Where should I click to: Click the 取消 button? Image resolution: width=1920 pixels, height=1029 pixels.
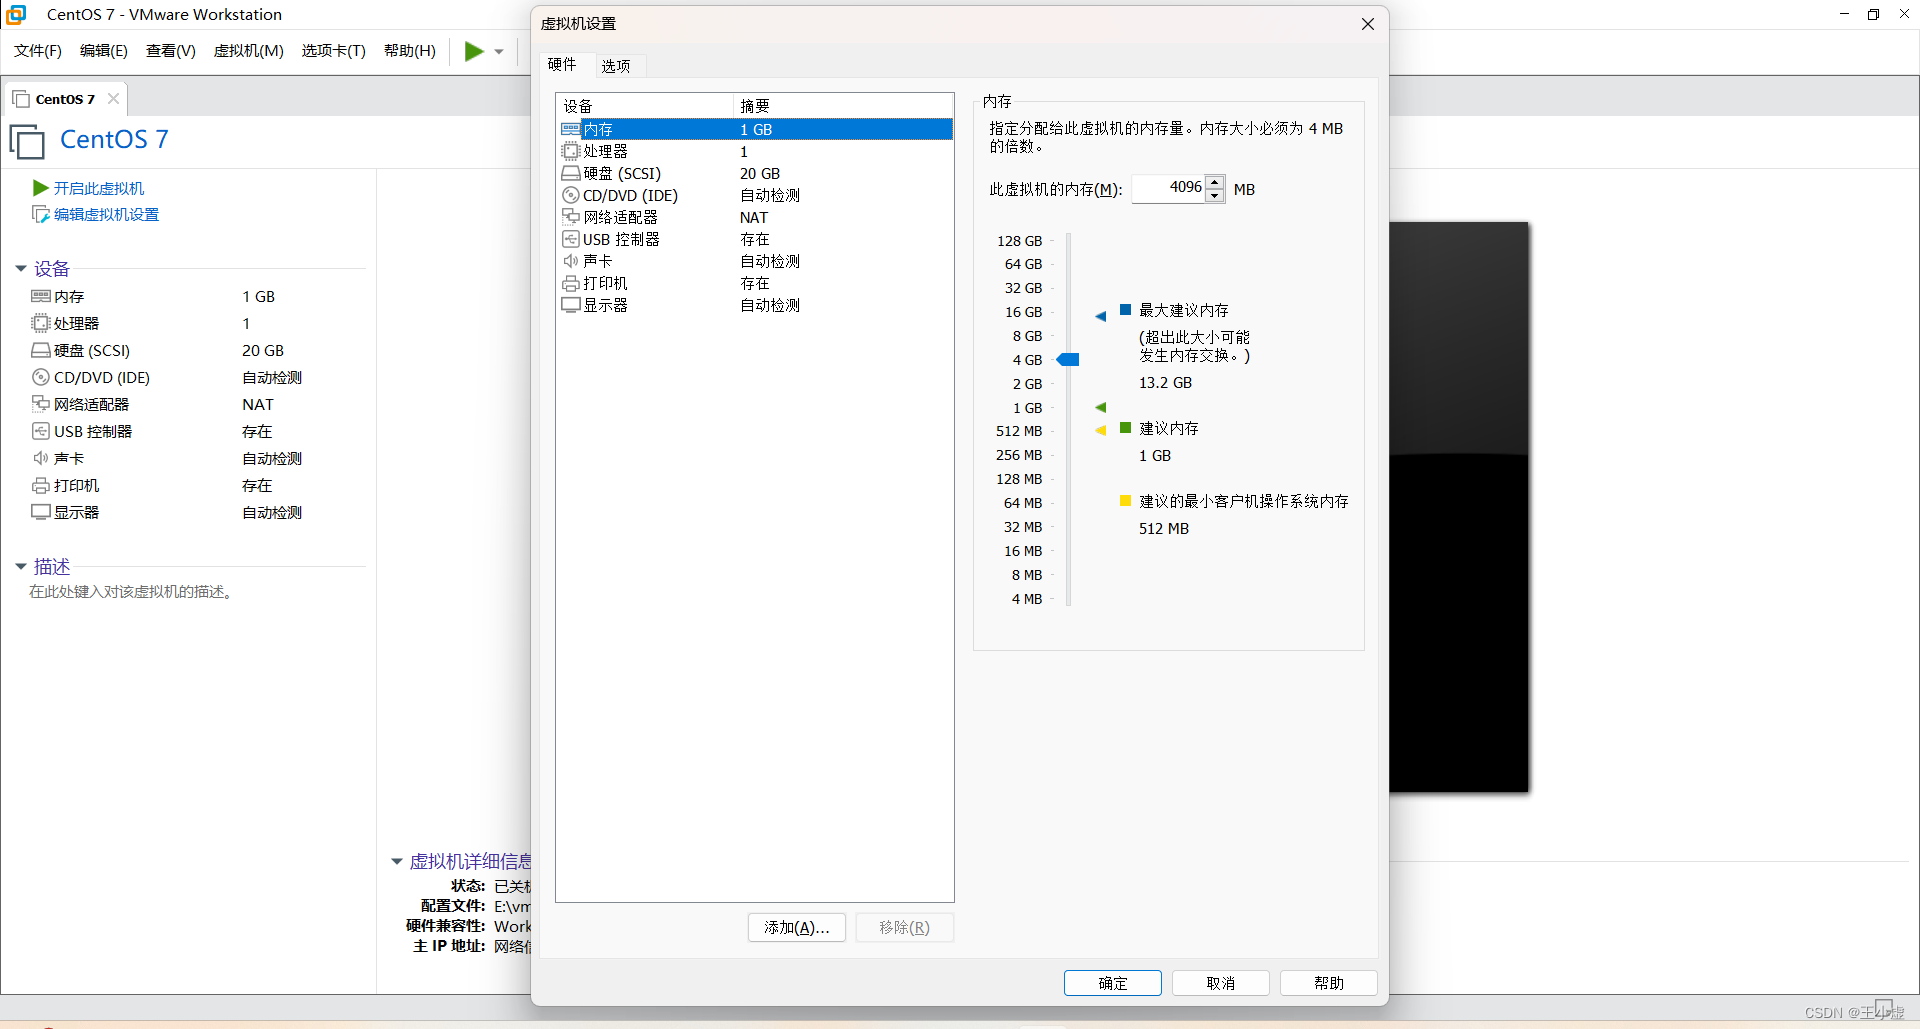click(1221, 983)
